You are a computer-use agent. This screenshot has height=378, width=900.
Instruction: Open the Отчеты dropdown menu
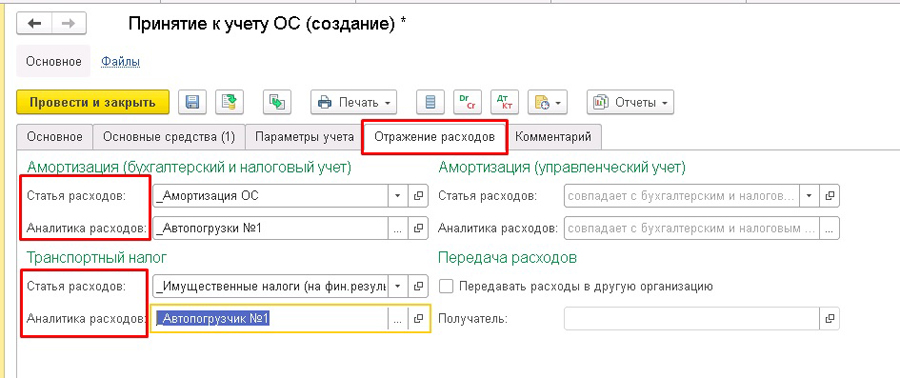[630, 102]
